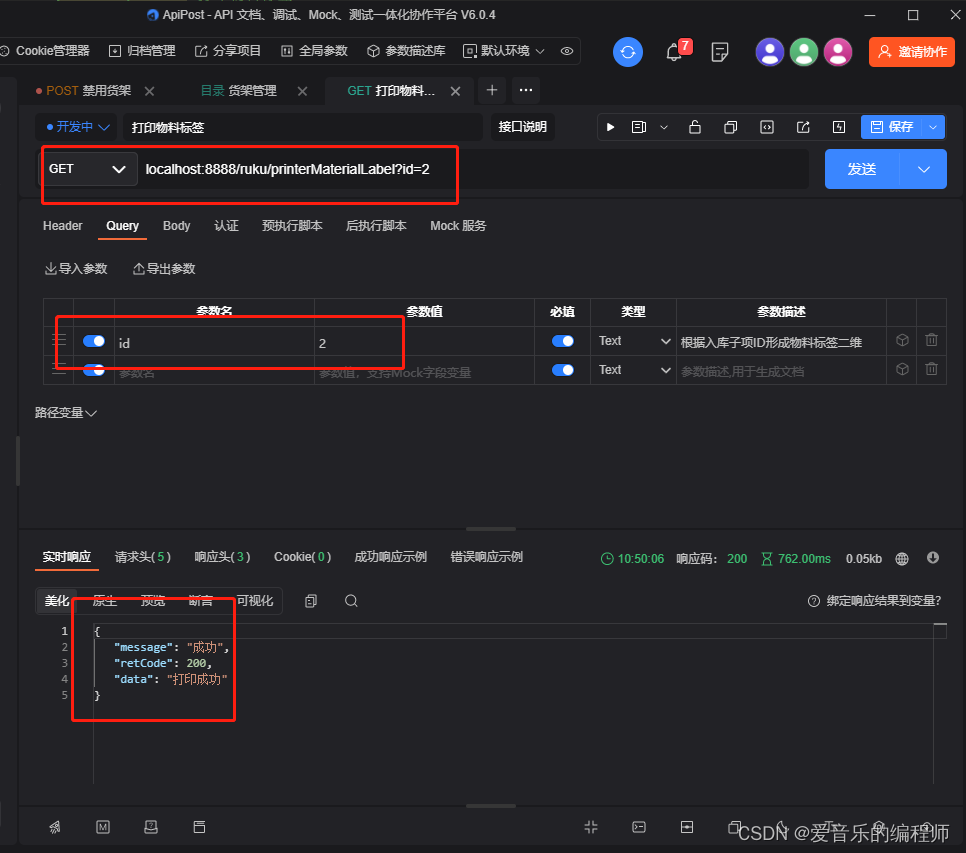Disable the empty parameter row switch
Screen dimensions: 966x853
pos(93,370)
